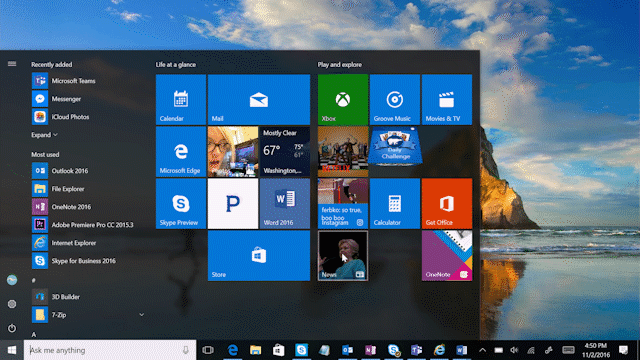Click the Play and explore group header
Viewport: 640px width, 360px height.
(340, 64)
